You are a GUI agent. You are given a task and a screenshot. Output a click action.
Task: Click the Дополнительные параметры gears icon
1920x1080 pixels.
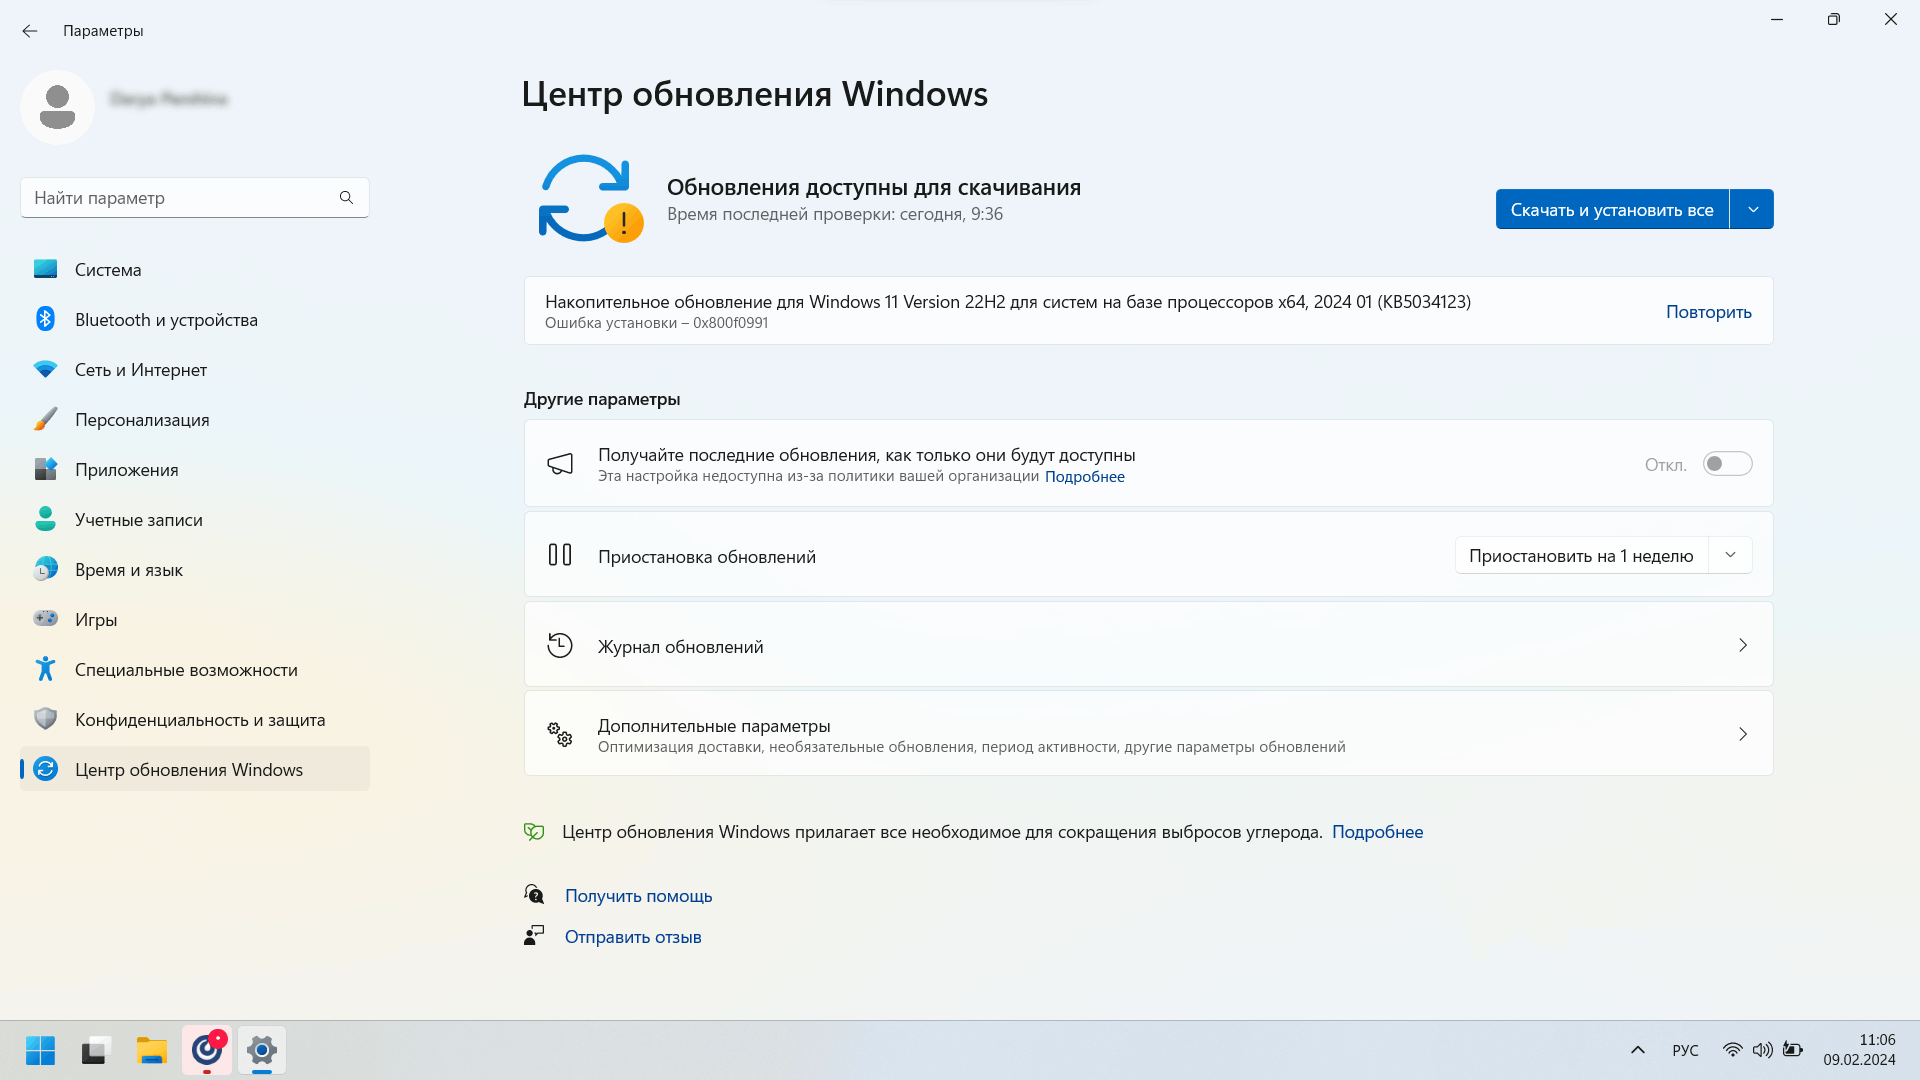[x=560, y=734]
